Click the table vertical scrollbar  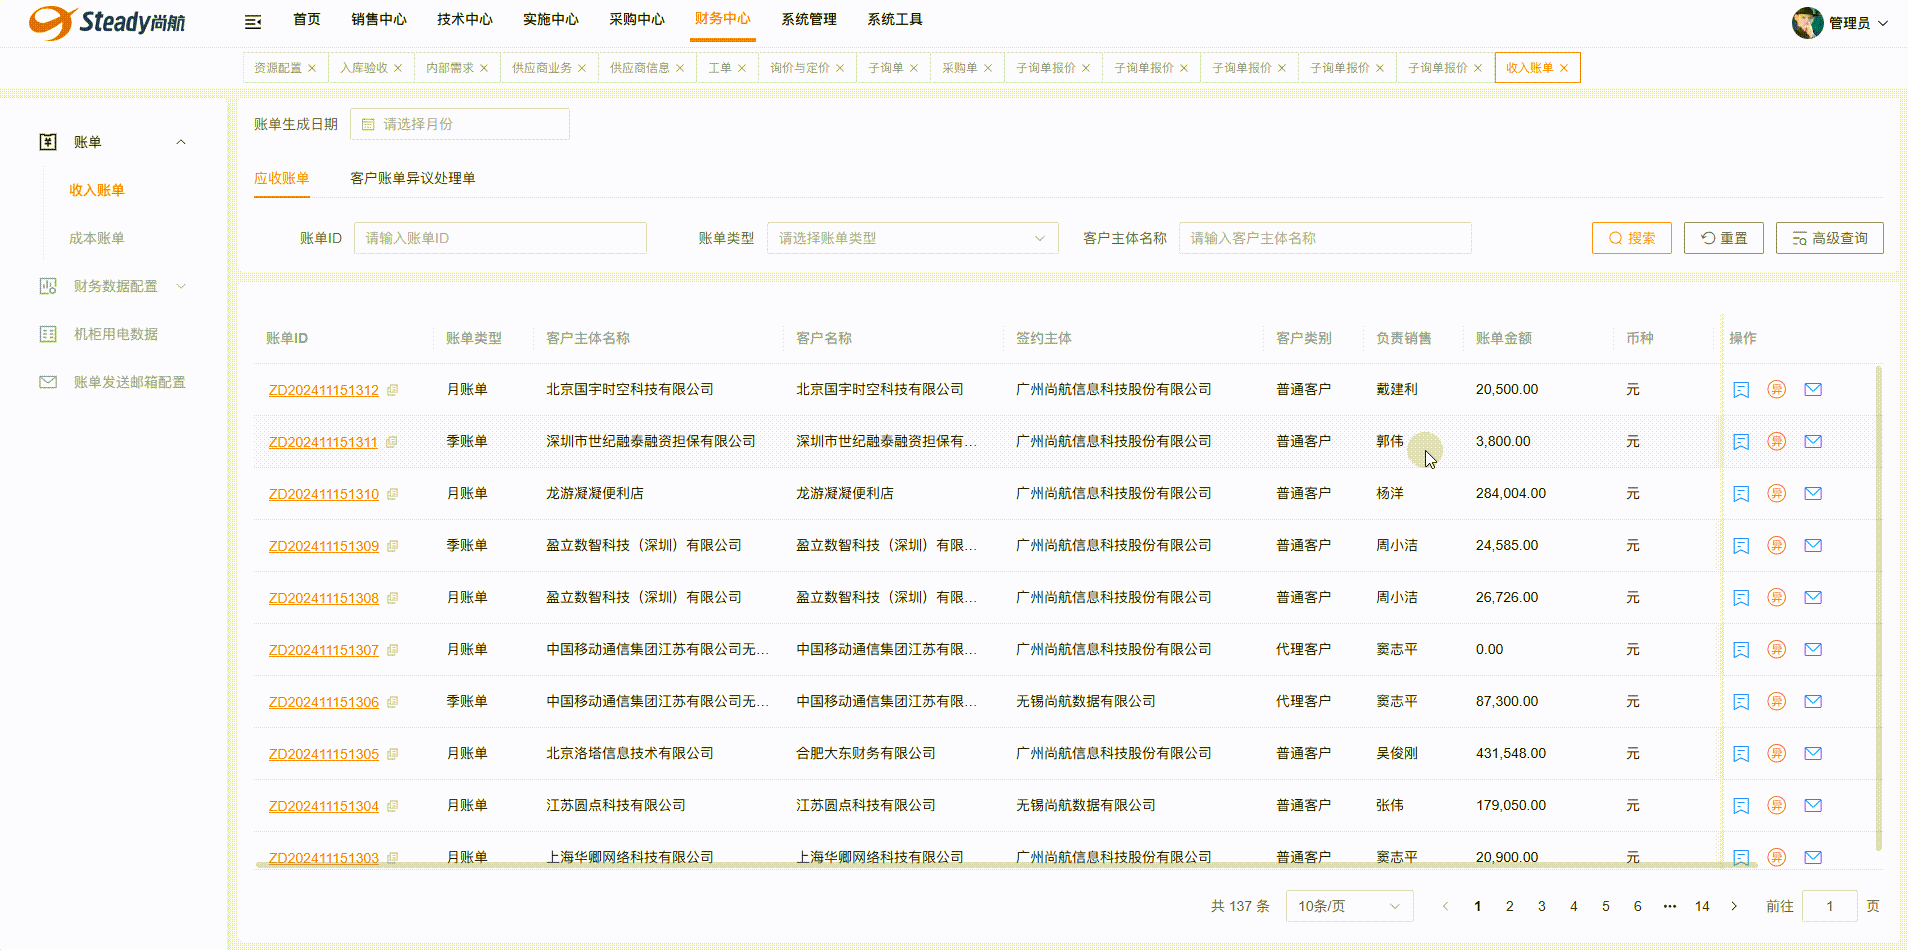click(x=1879, y=608)
